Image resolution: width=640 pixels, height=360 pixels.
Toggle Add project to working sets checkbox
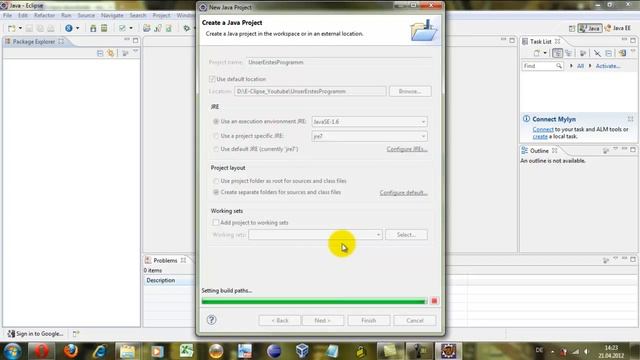click(216, 222)
